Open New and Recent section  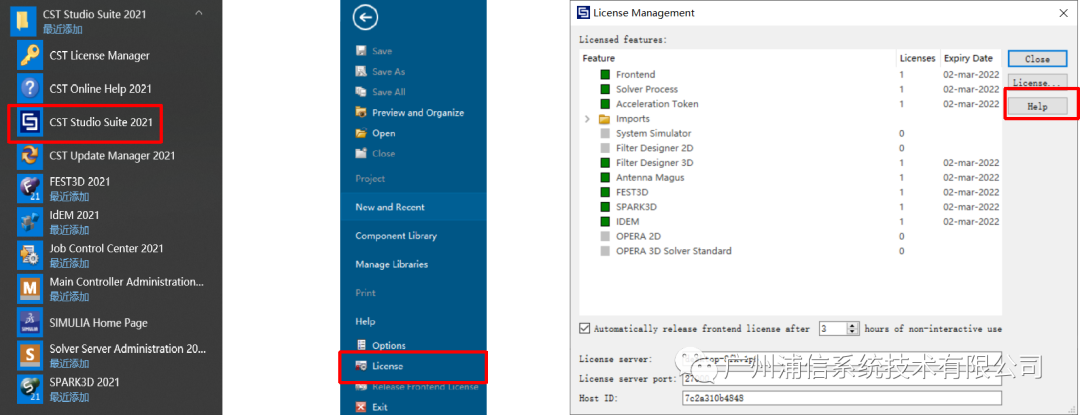[390, 207]
